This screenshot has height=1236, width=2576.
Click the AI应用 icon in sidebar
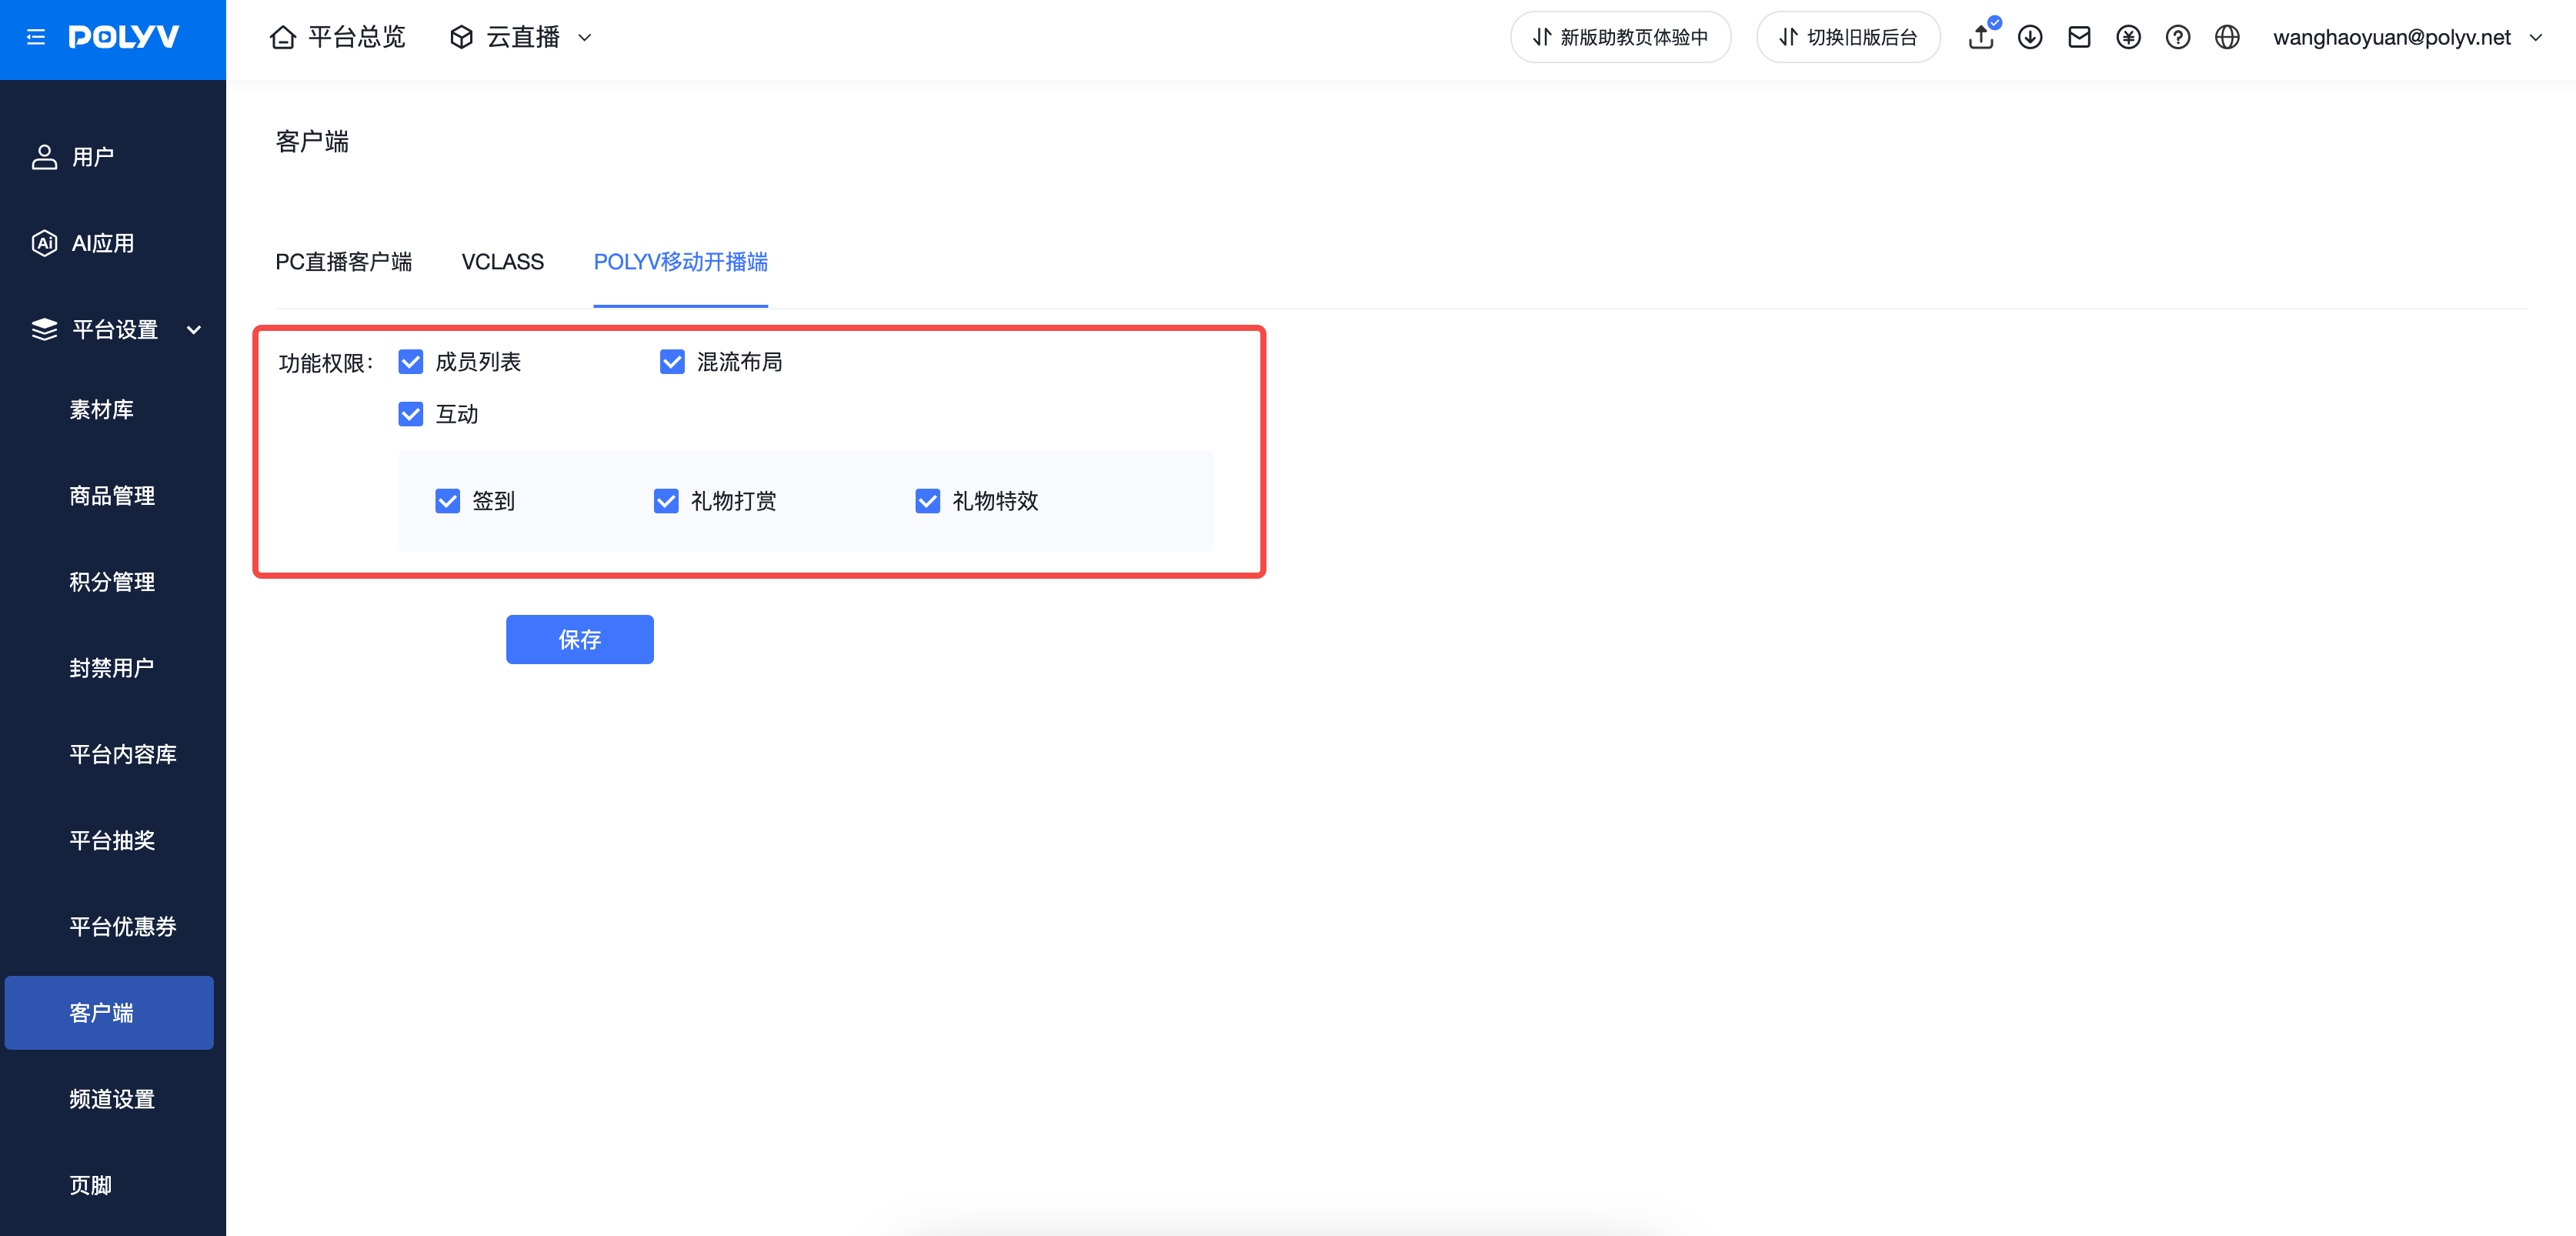44,243
